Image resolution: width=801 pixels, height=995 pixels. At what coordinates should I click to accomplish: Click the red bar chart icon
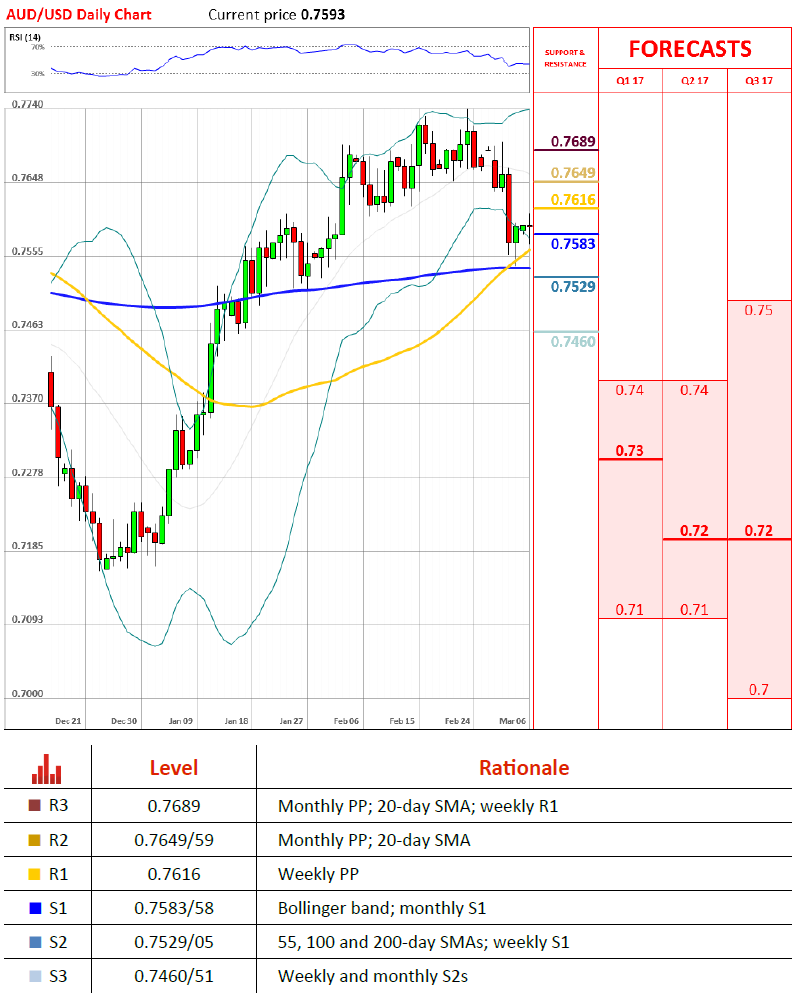[x=46, y=768]
